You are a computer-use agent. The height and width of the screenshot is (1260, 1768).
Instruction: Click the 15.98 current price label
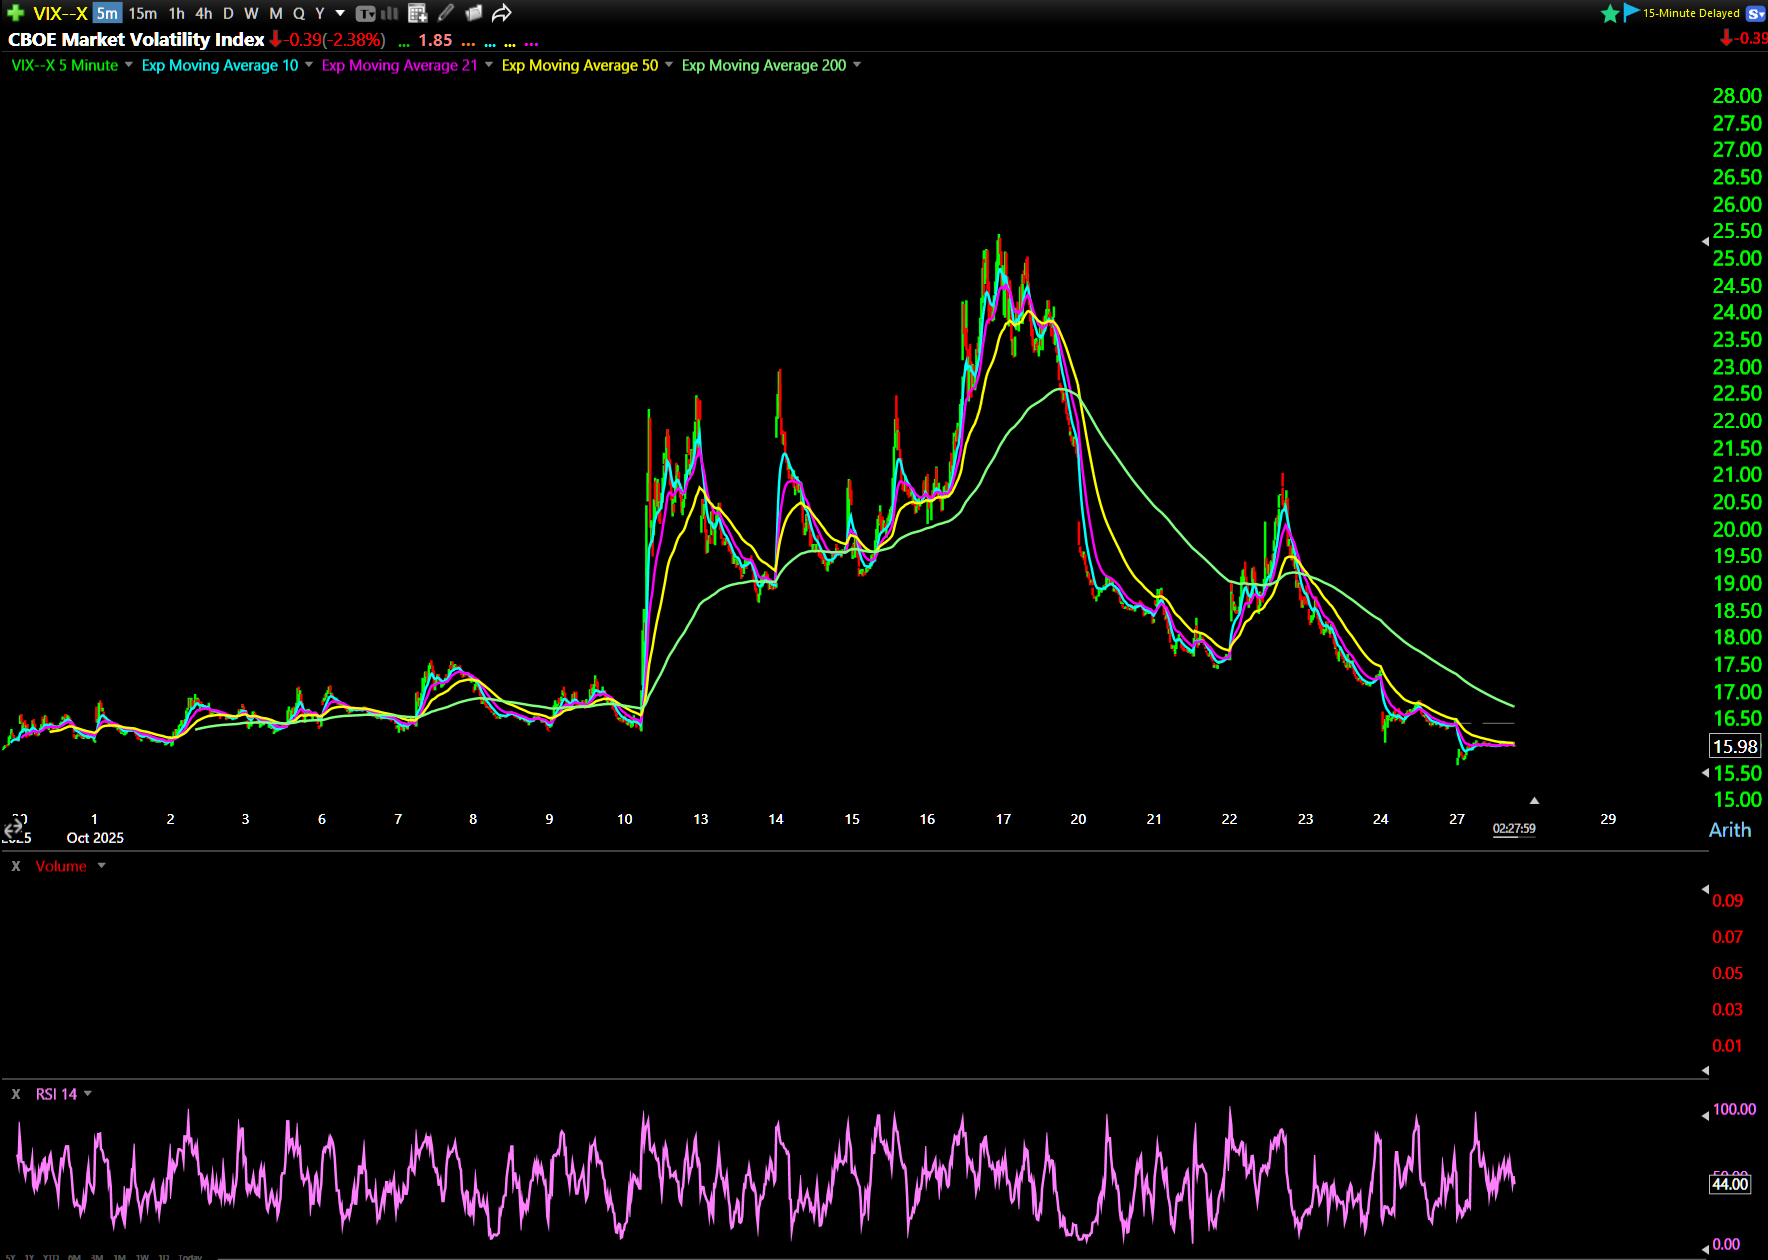click(1734, 746)
